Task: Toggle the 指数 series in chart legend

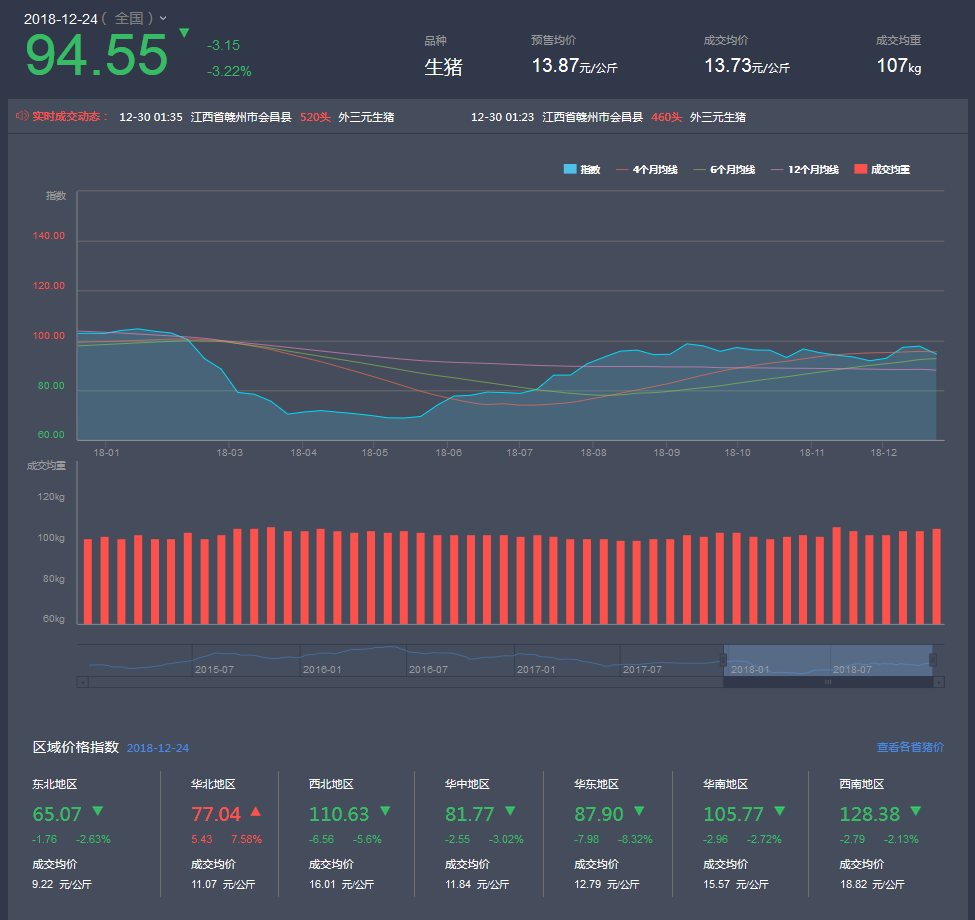Action: pyautogui.click(x=582, y=170)
